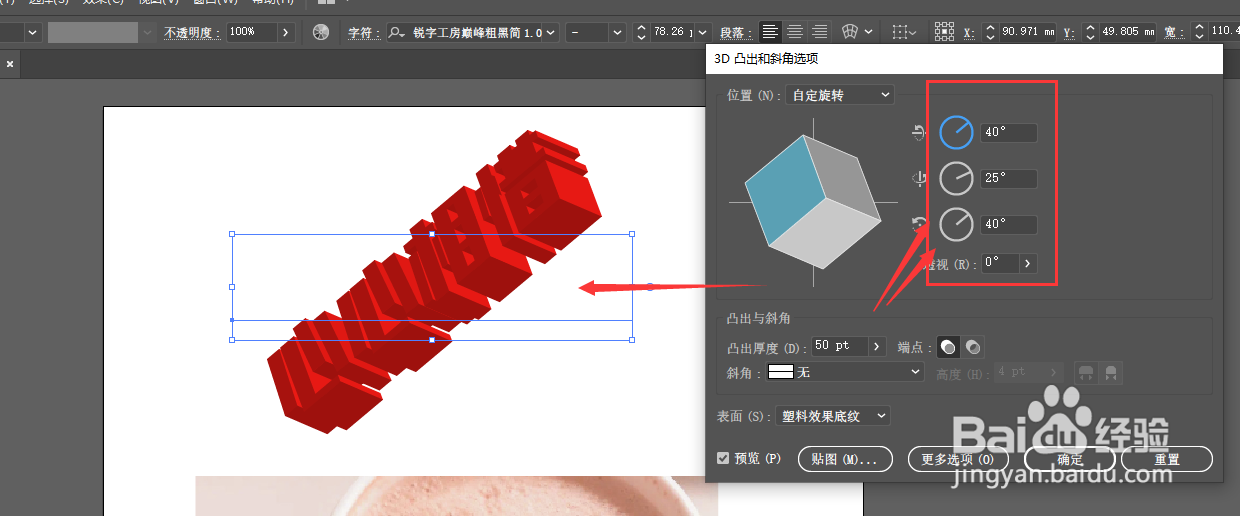
Task: Open the 位置 自定旋转 position dropdown
Action: [x=840, y=95]
